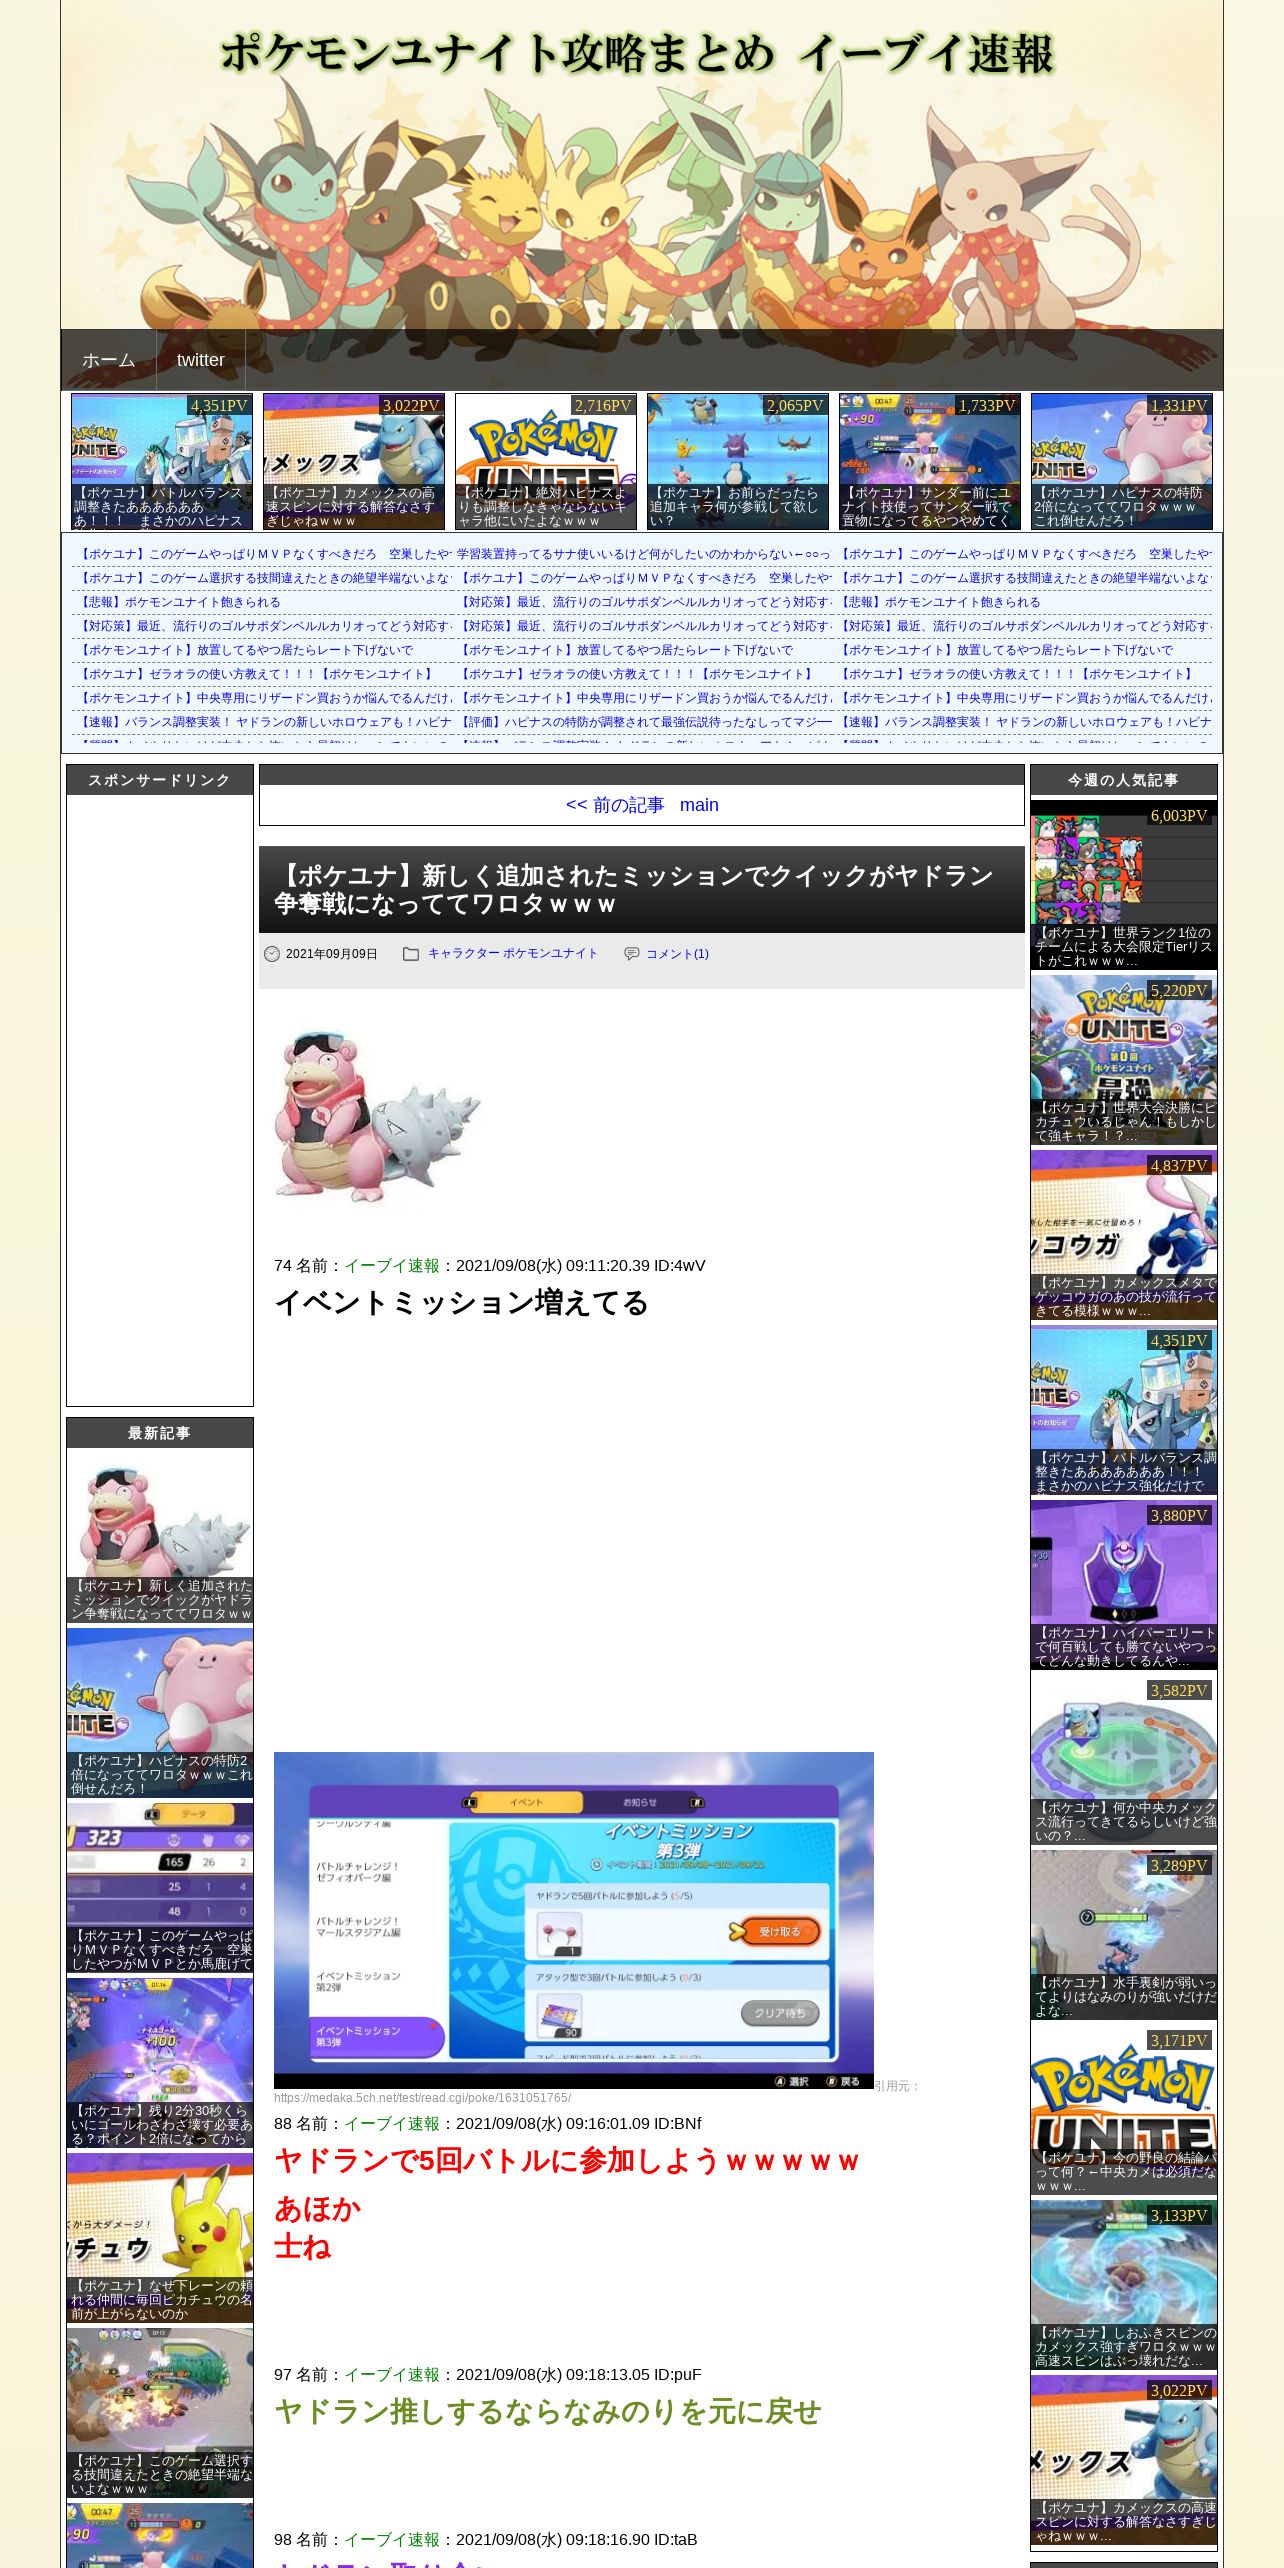Open right column headline ゼラオラの使い方教えて
The width and height of the screenshot is (1284, 2568).
pos(1017,674)
